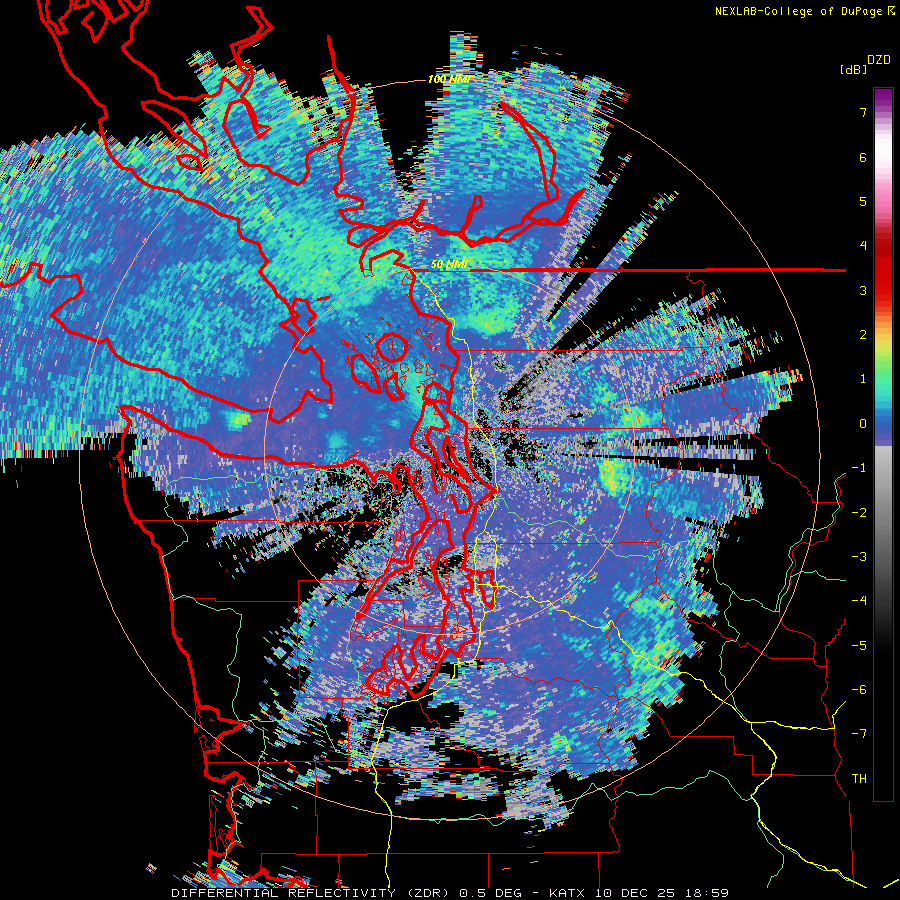The width and height of the screenshot is (900, 900).
Task: Click the -6 value on color scale
Action: (859, 690)
